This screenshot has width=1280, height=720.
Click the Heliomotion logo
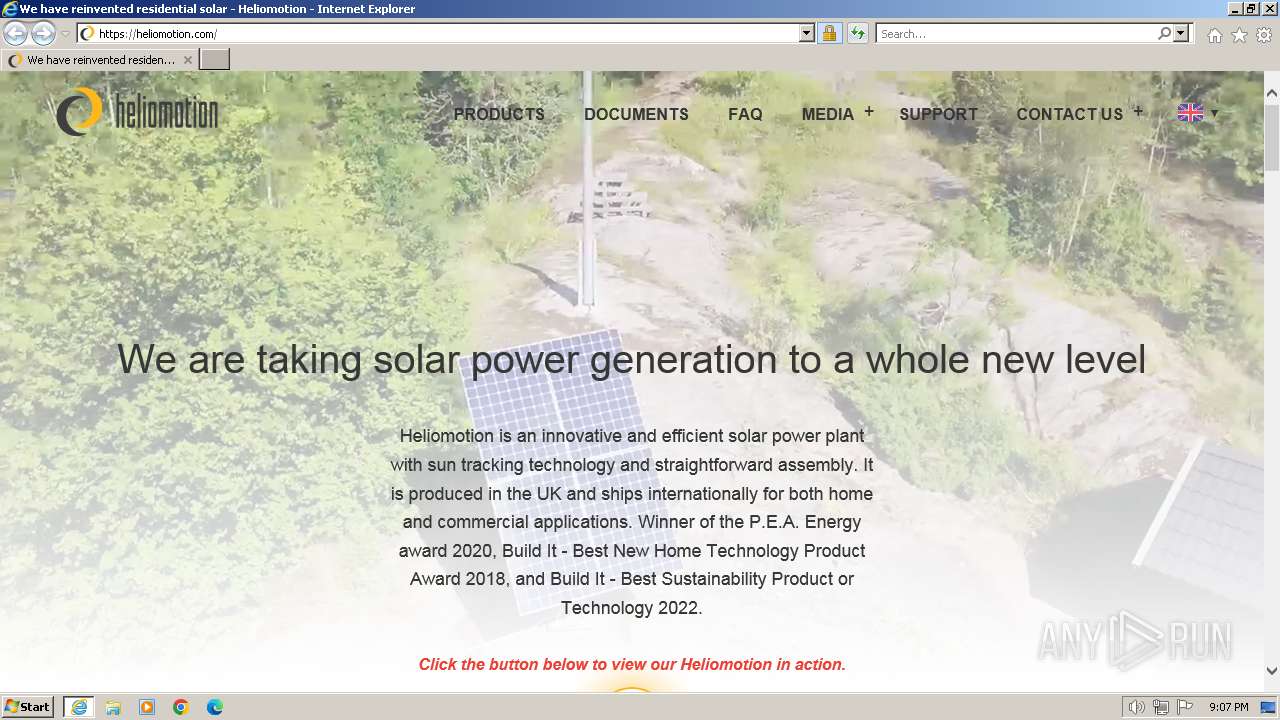pos(137,111)
